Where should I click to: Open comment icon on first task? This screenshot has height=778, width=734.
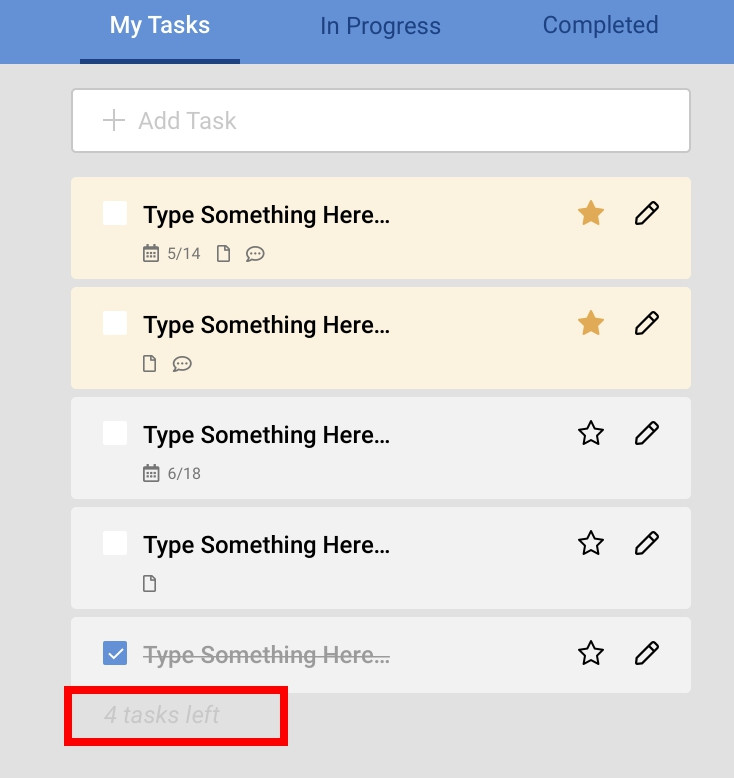tap(255, 253)
